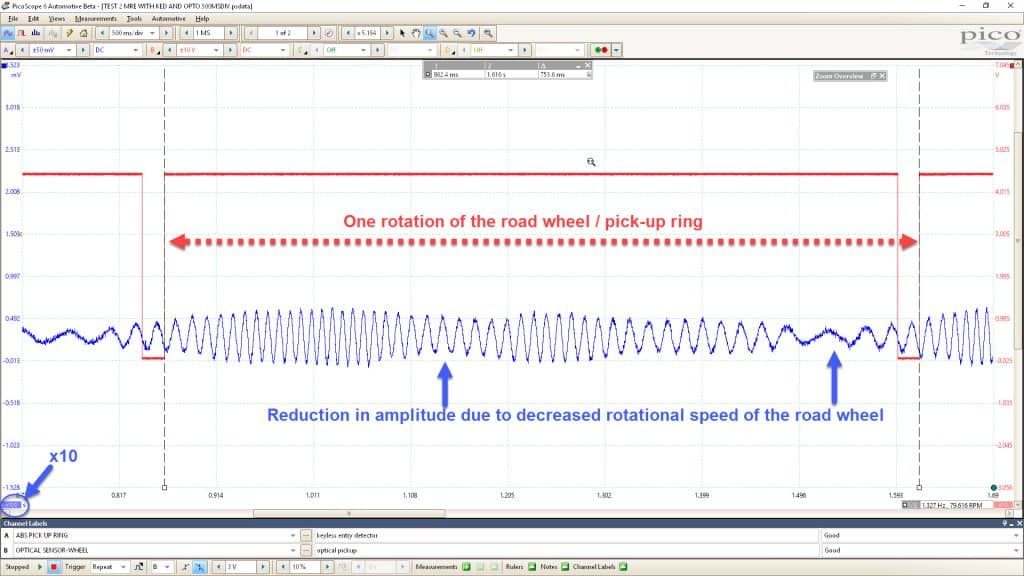Viewport: 1024px width, 576px height.
Task: Stop capture with red stop button
Action: (x=54, y=567)
